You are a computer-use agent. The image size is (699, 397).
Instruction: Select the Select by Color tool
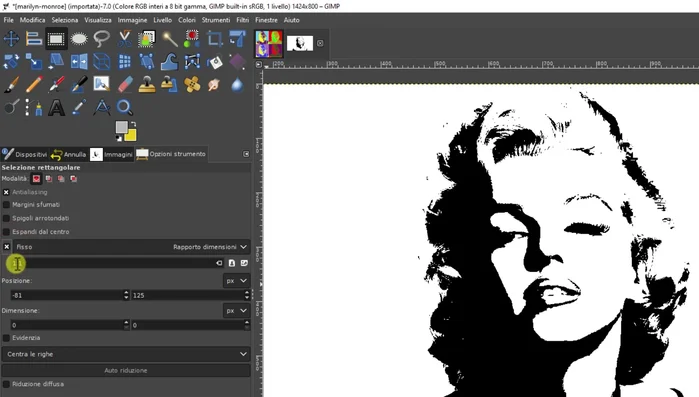click(x=192, y=39)
